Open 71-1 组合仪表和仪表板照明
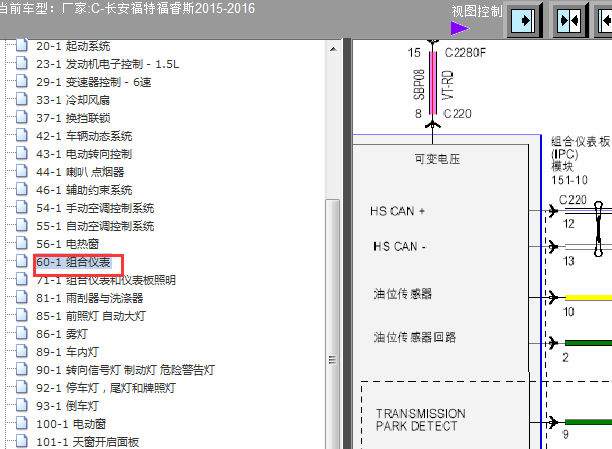This screenshot has height=449, width=612. coord(106,280)
